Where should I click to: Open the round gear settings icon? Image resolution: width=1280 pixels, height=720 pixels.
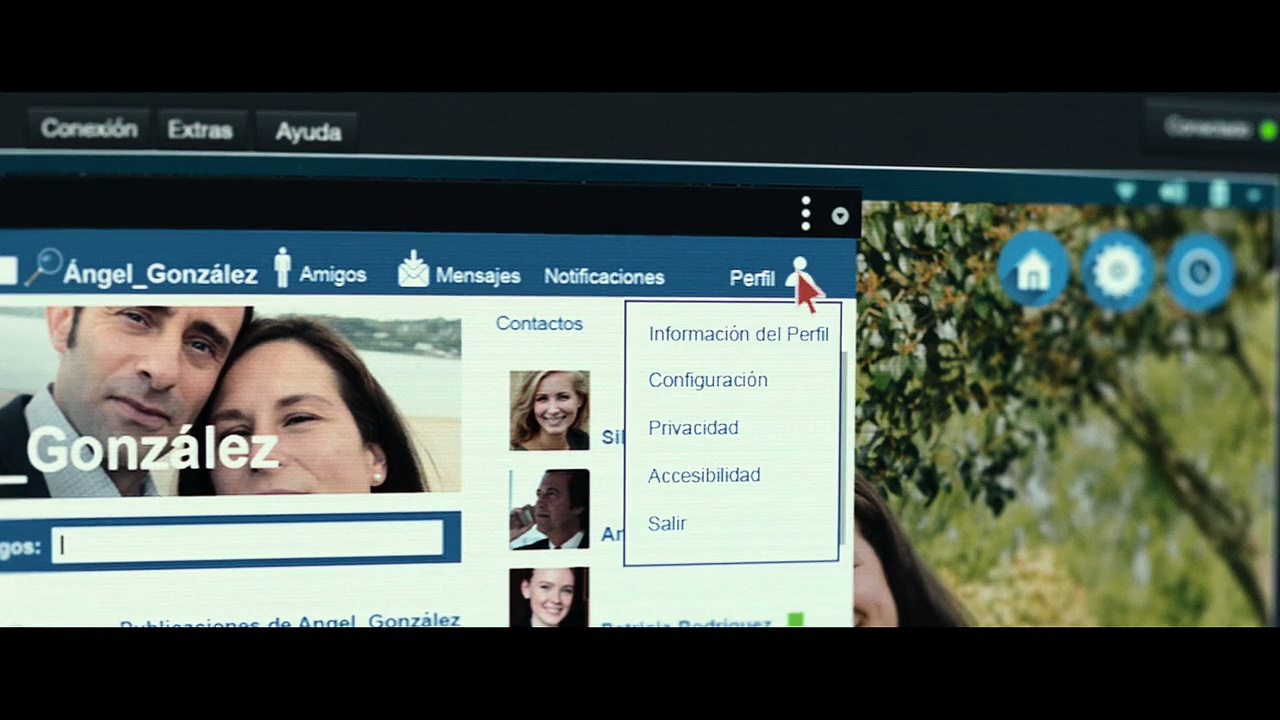(1117, 271)
